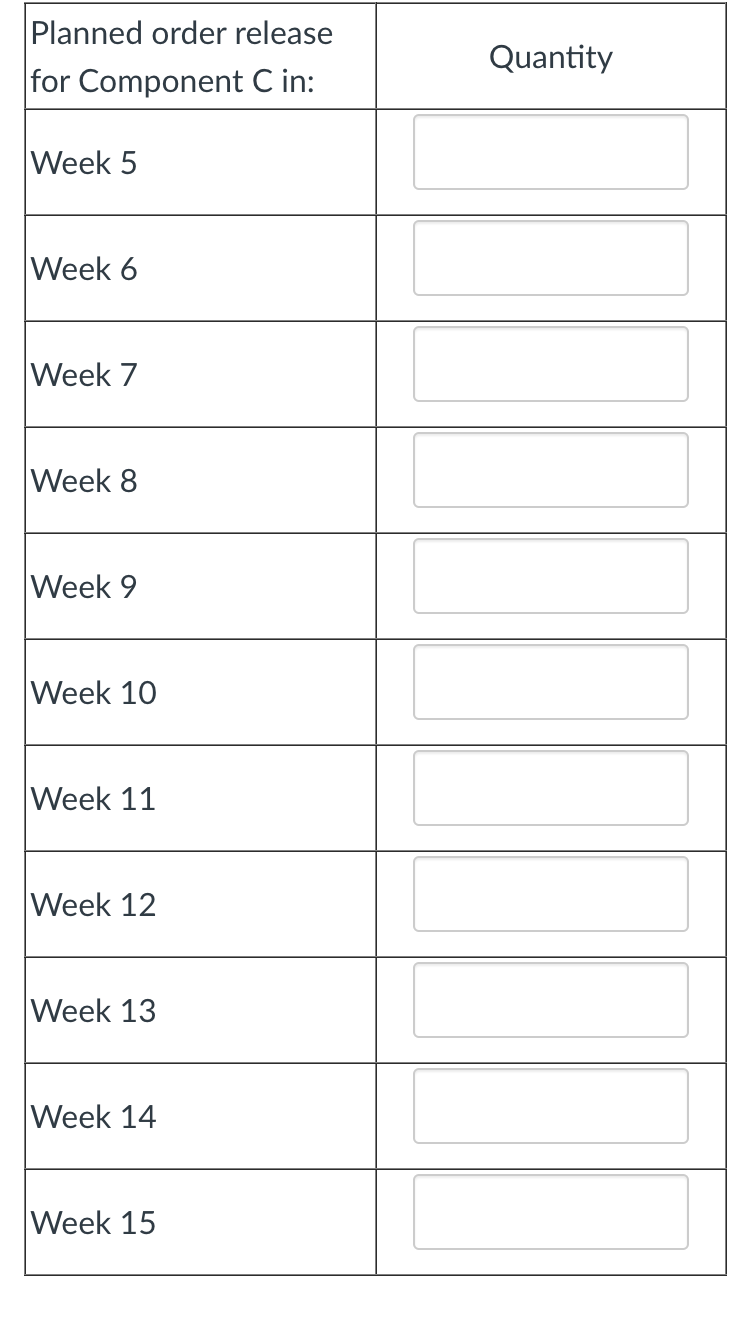
Task: Click the Week 7 row label
Action: pyautogui.click(x=83, y=374)
